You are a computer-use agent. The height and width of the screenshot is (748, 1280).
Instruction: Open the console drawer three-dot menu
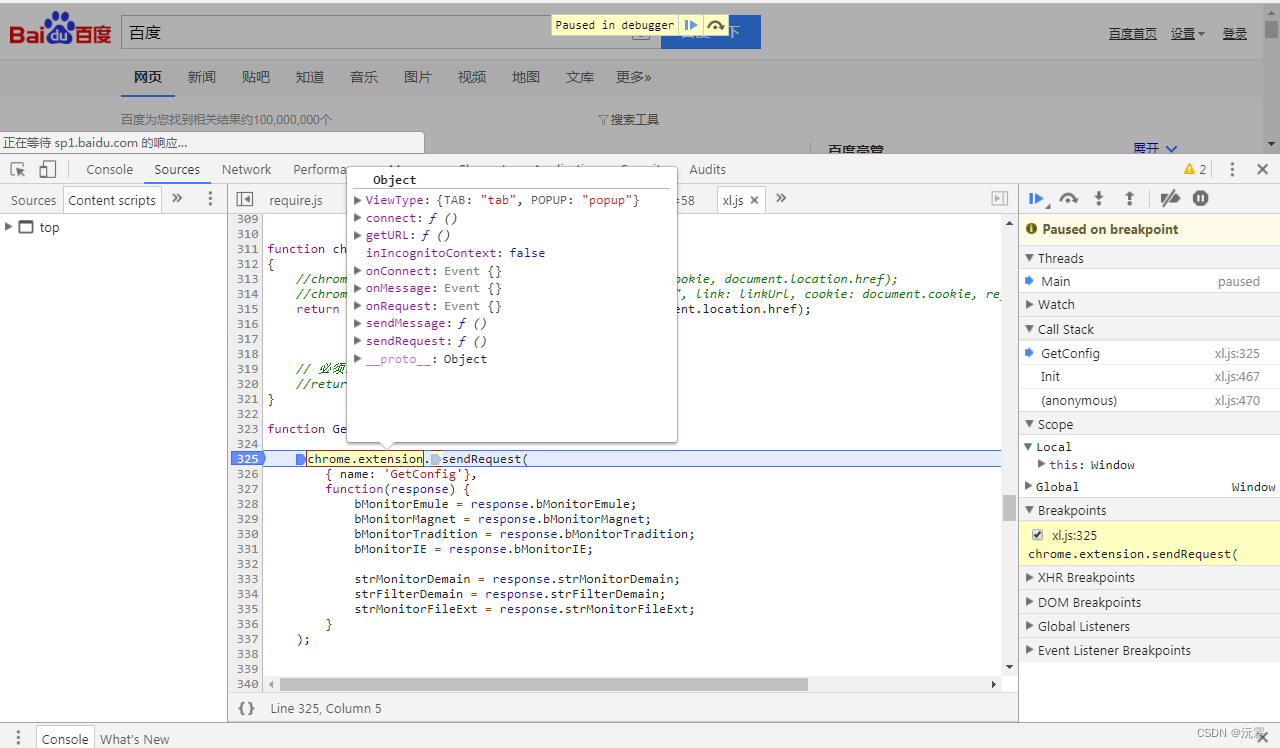point(17,738)
